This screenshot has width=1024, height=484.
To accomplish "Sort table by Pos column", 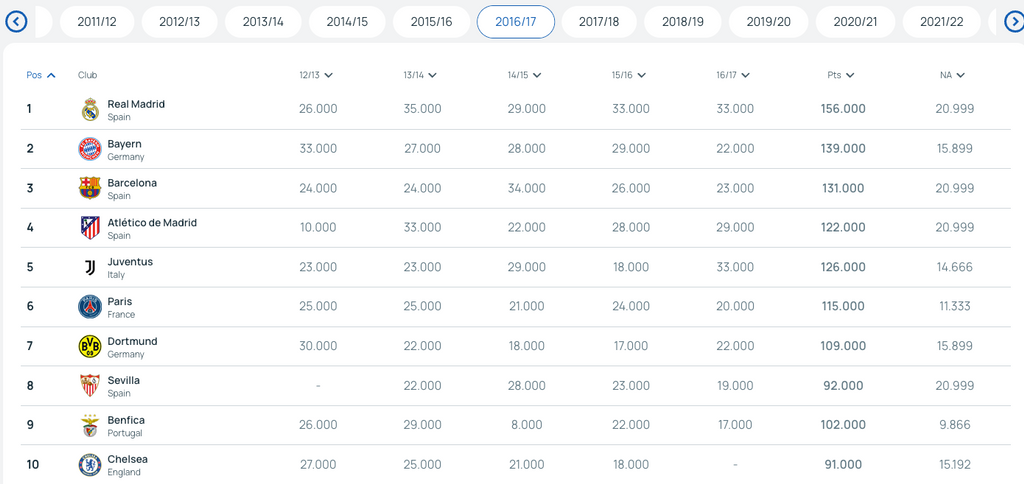I will point(40,75).
